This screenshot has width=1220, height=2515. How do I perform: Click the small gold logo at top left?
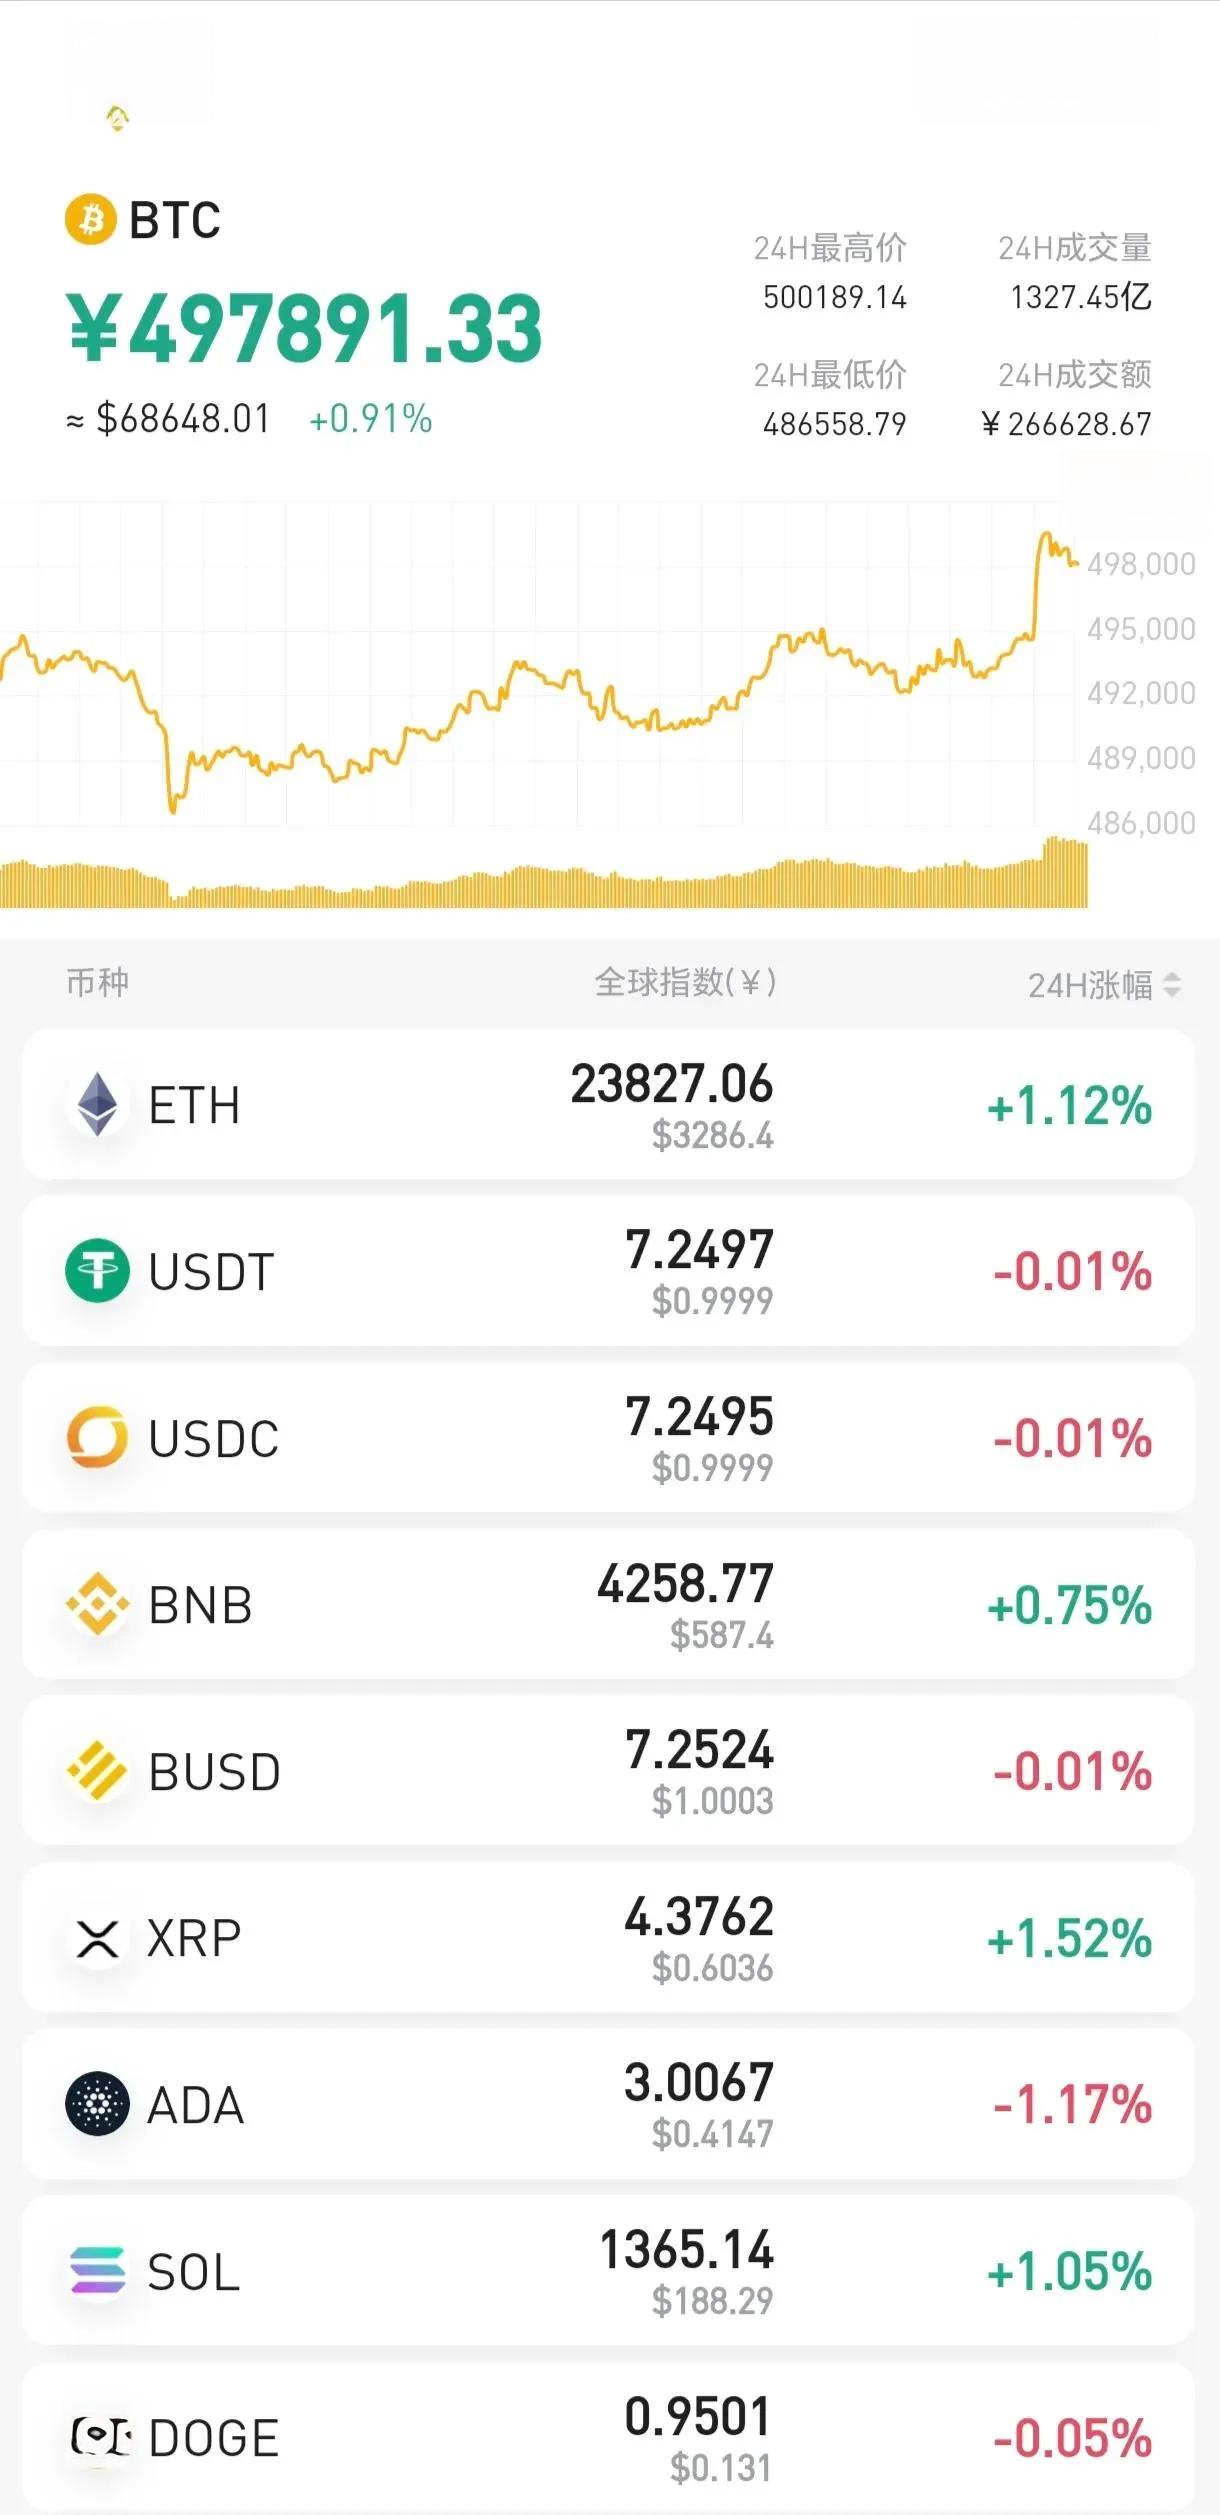[118, 118]
